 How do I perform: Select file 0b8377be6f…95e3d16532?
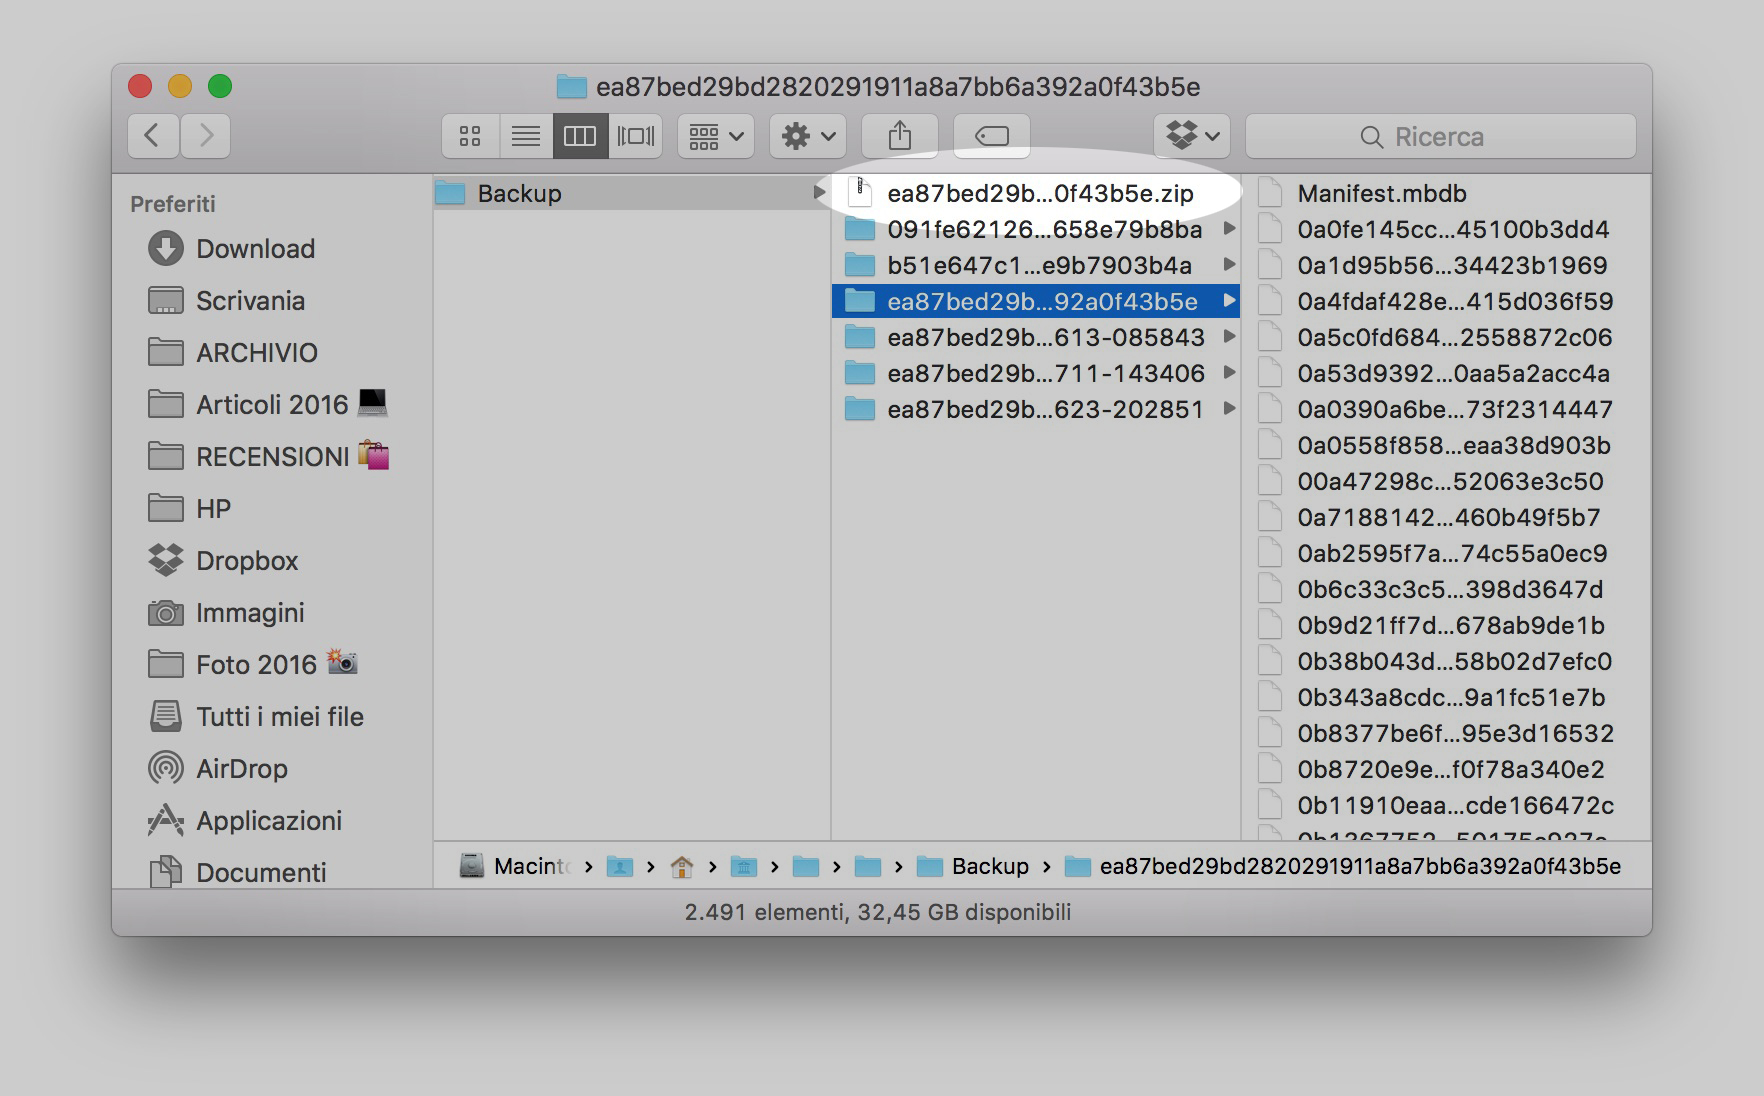click(x=1446, y=733)
